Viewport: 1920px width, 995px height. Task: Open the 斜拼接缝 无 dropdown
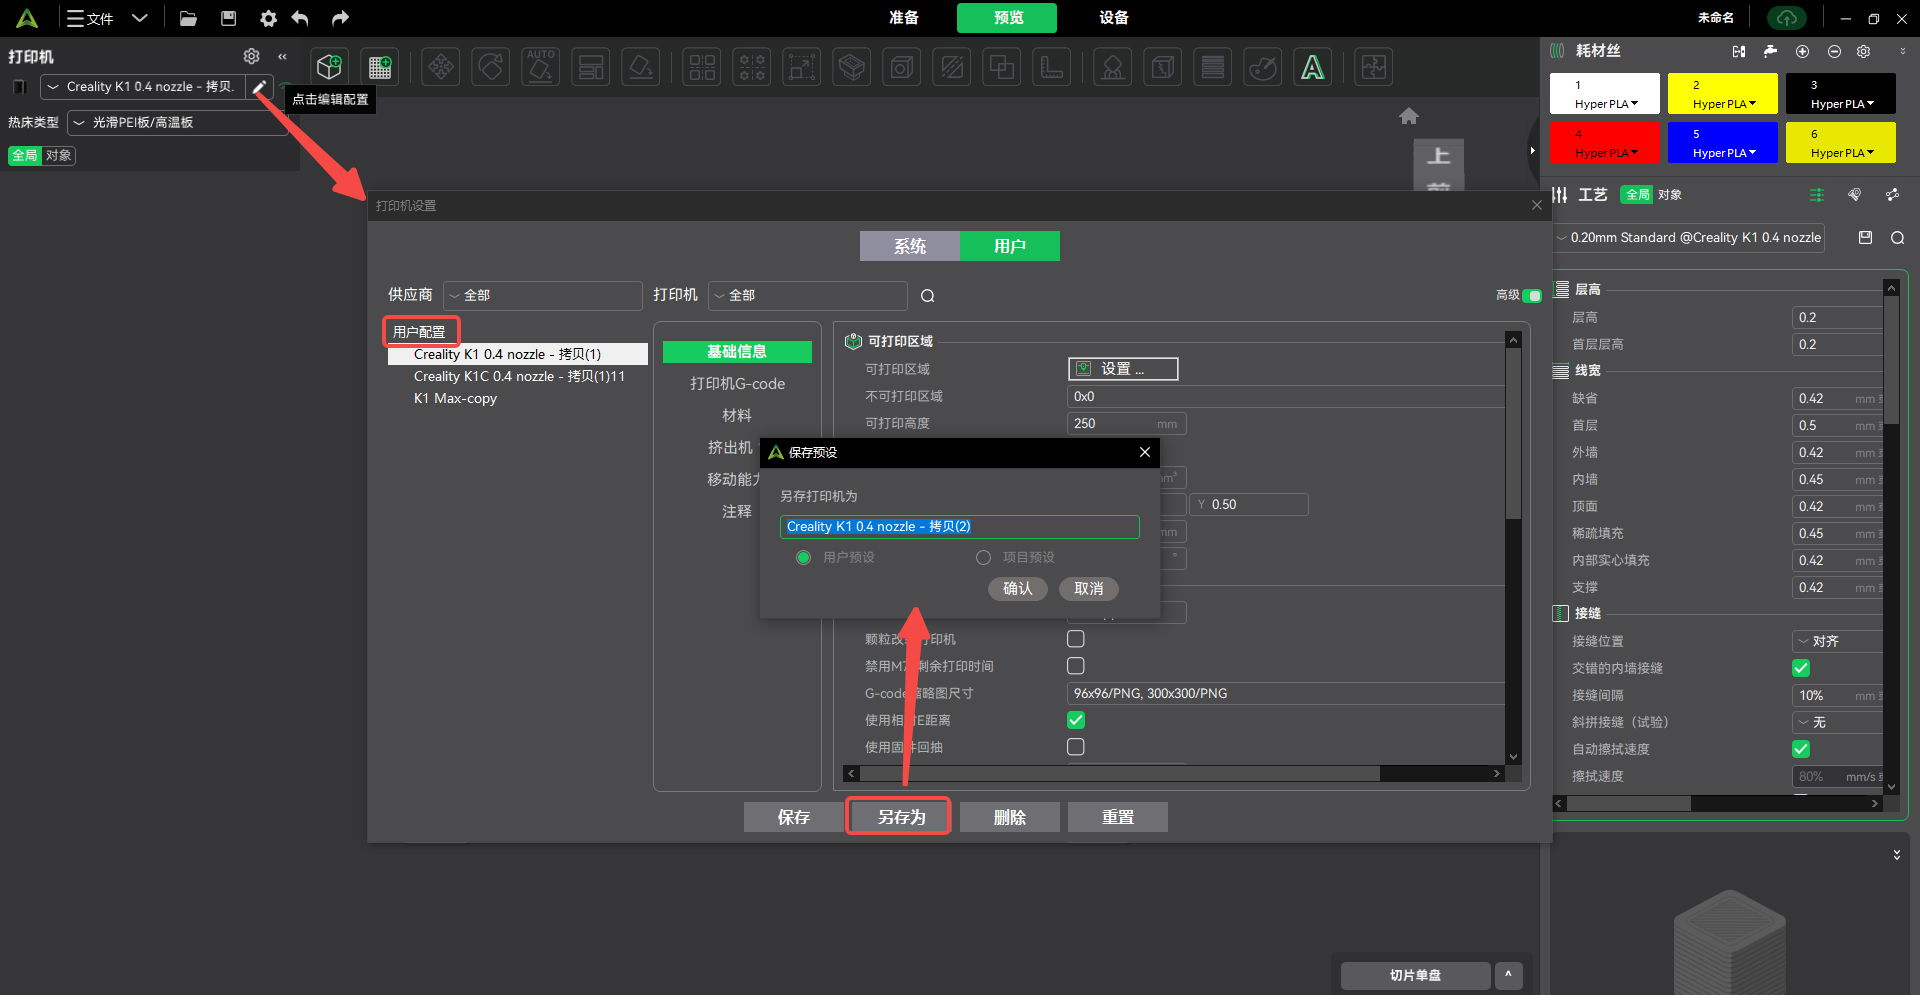pos(1837,721)
